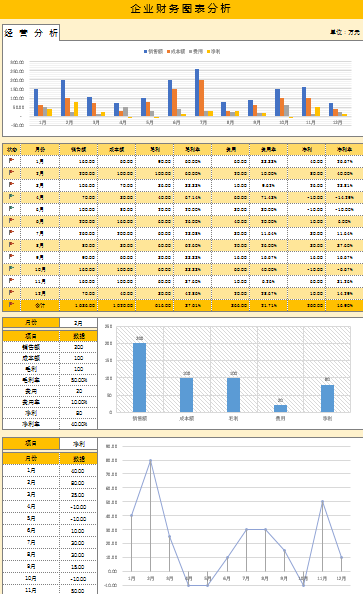Screen dimensions: 363x594
Task: Click the status flag icon in the 6月 row
Action: (x=12, y=220)
